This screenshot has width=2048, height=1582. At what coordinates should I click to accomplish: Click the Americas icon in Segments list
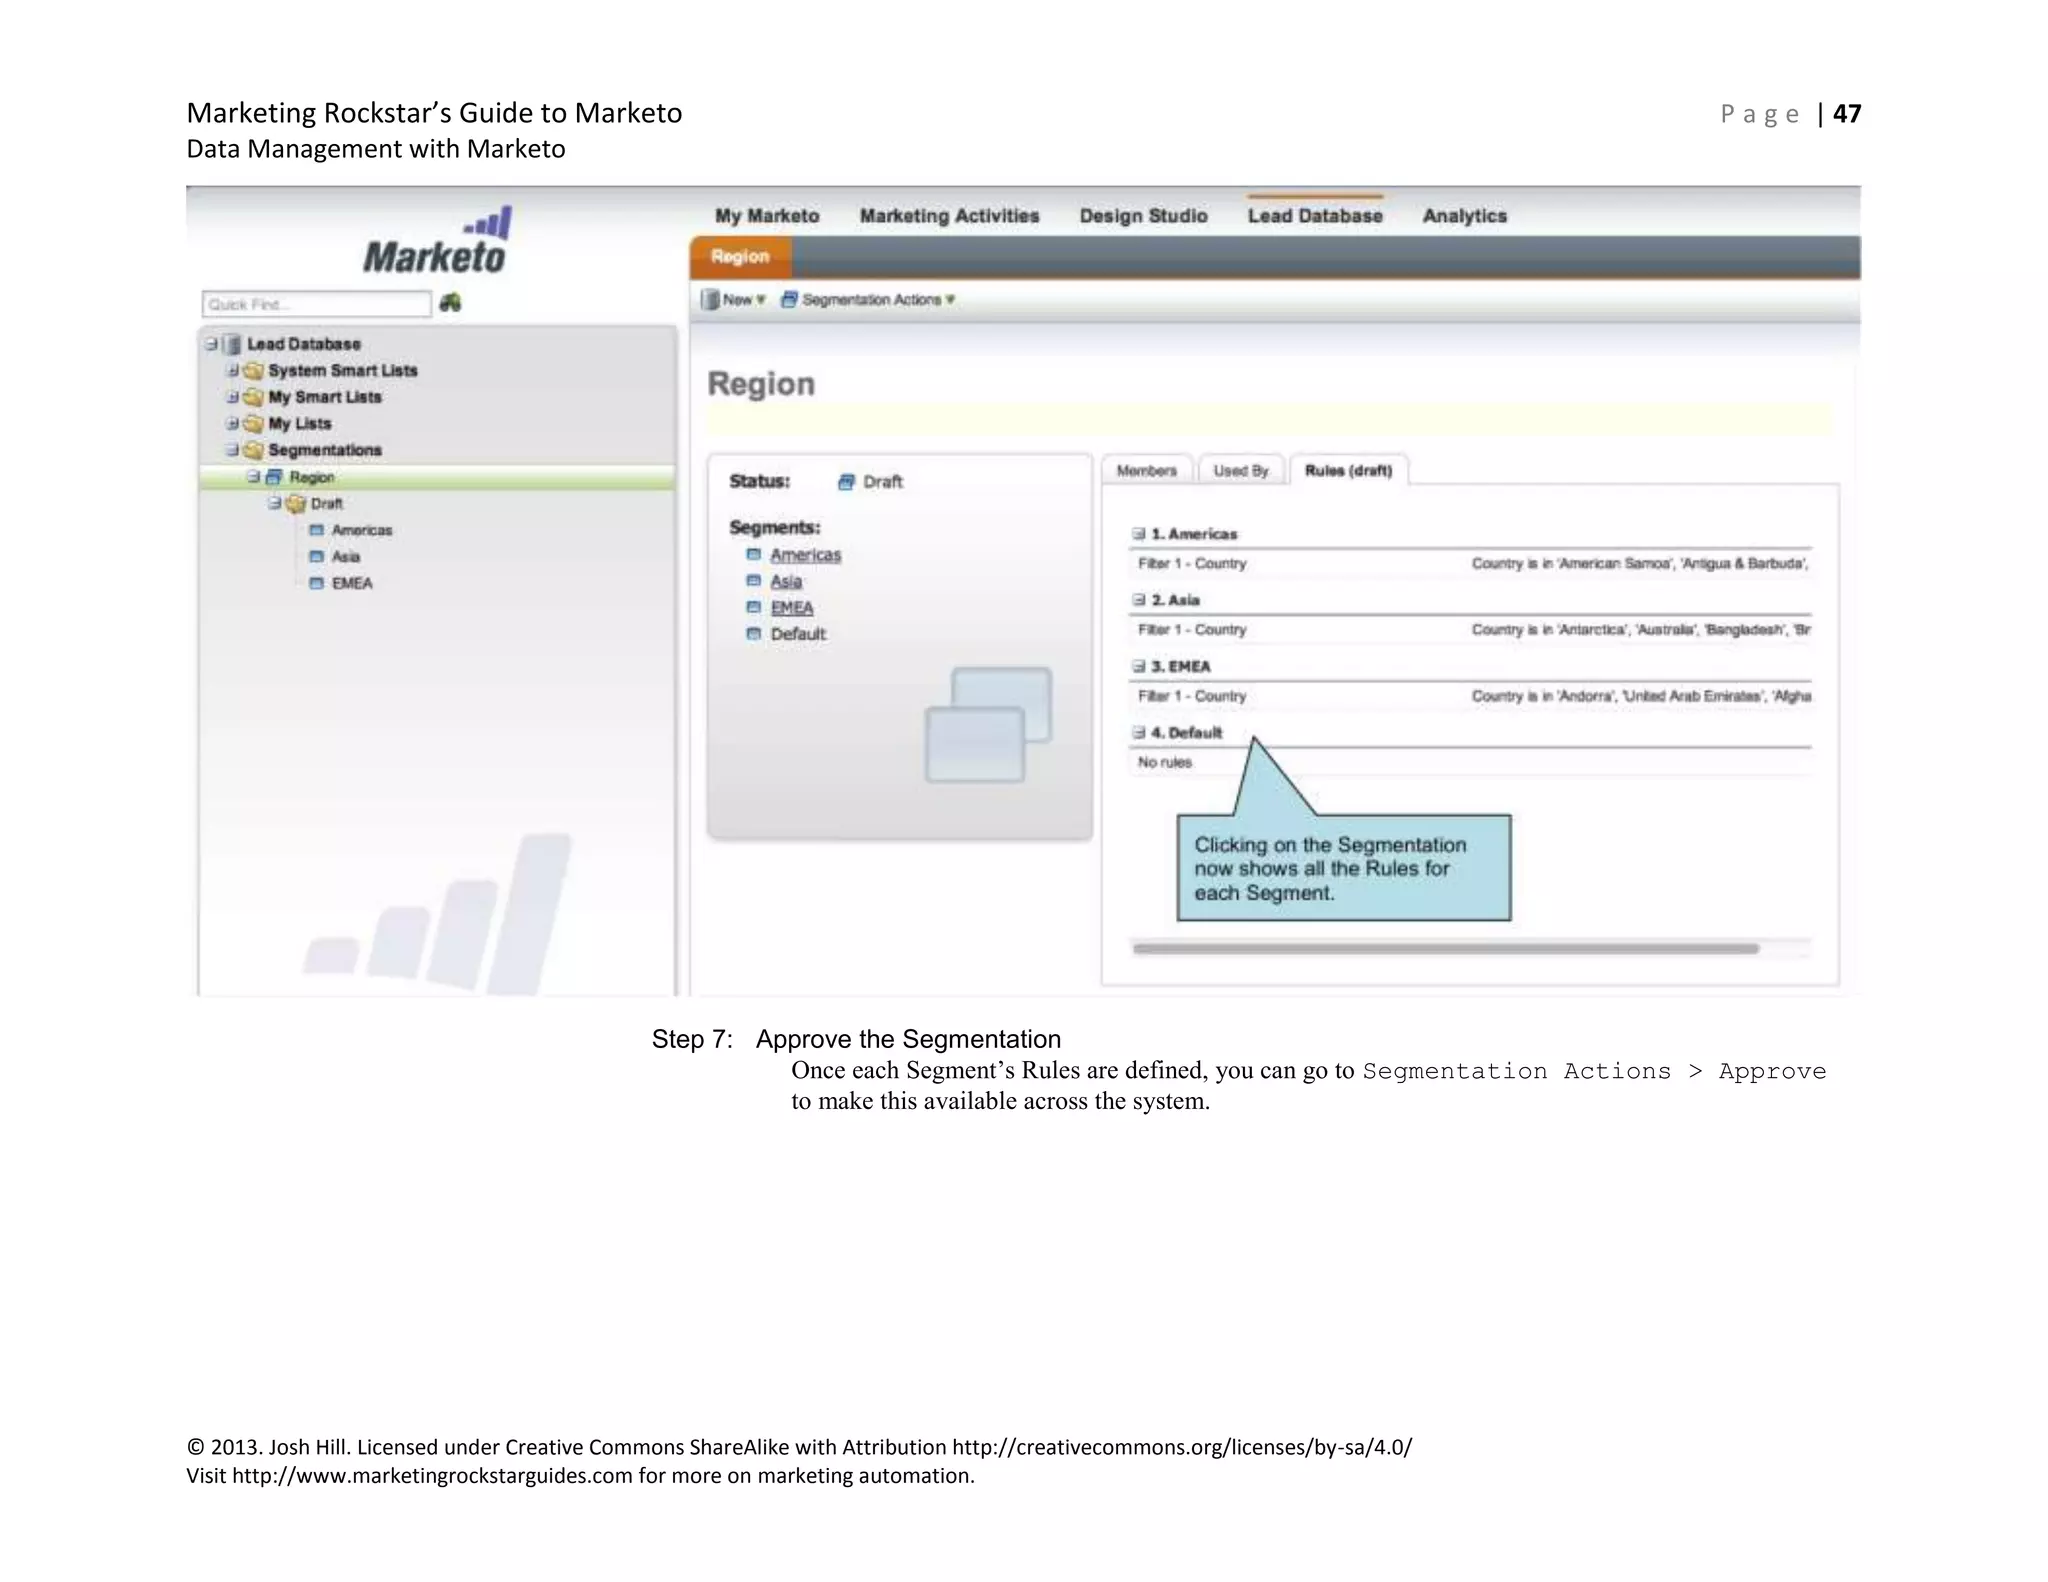(754, 554)
